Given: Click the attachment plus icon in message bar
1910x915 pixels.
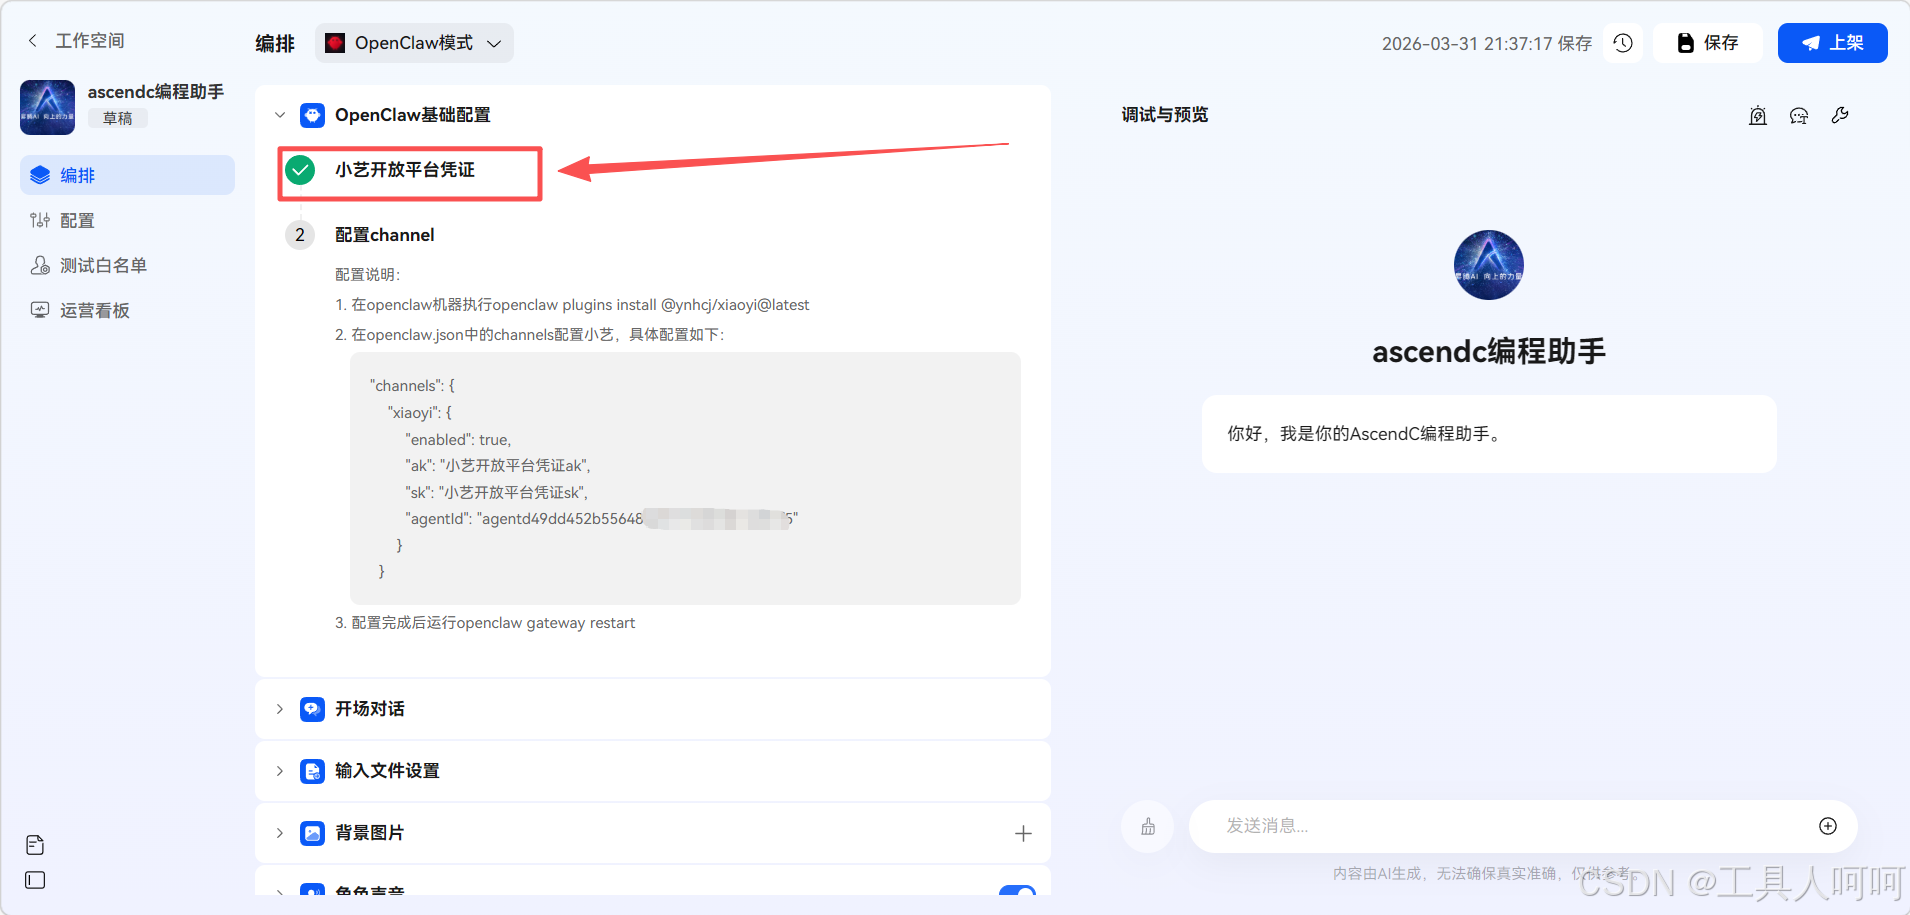Looking at the screenshot, I should 1828,826.
